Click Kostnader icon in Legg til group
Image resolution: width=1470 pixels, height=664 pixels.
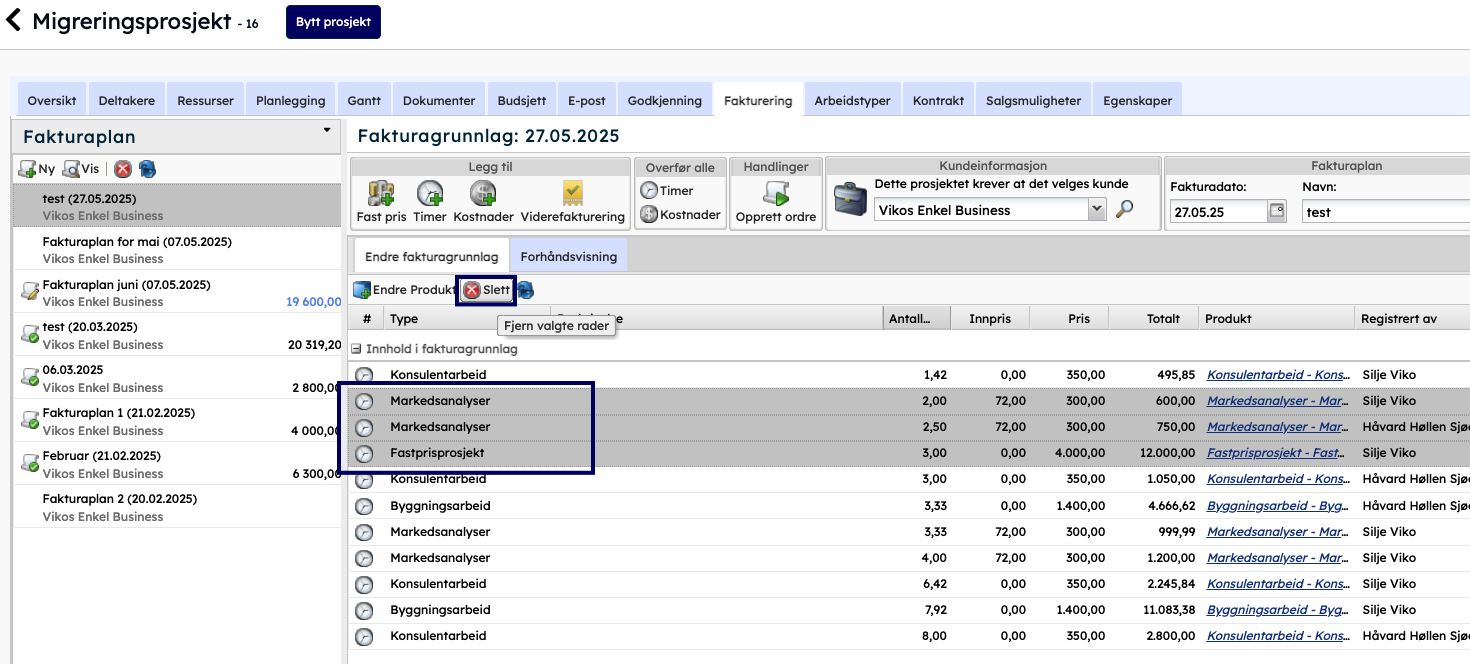click(483, 194)
